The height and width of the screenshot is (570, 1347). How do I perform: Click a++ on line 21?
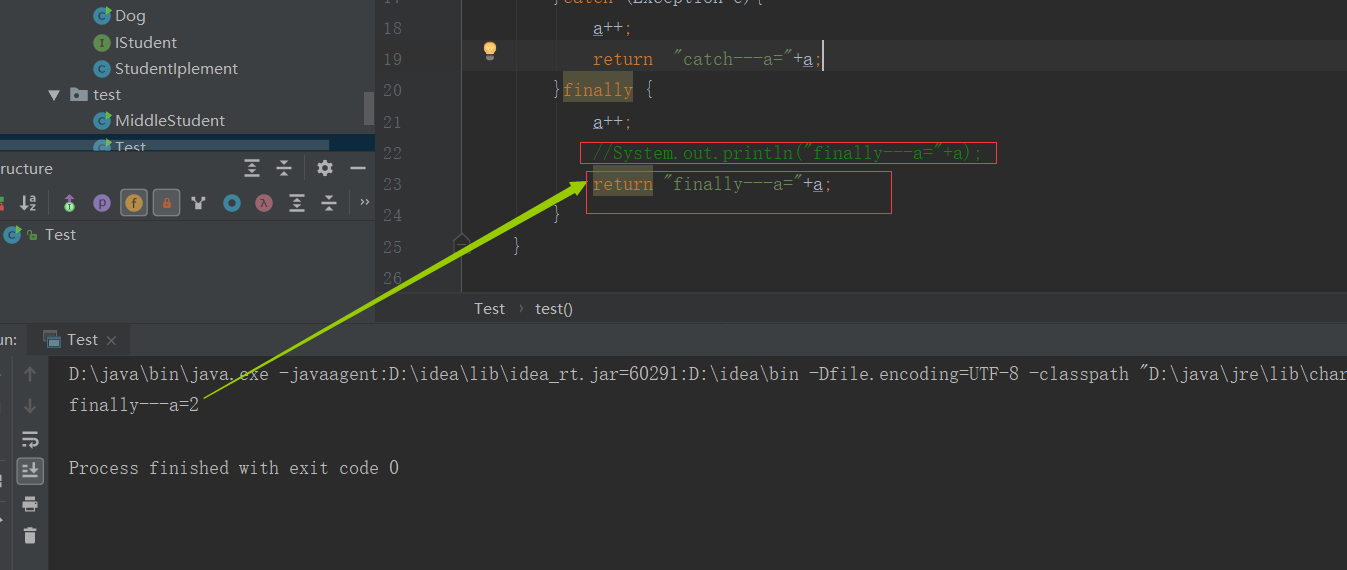[x=612, y=122]
